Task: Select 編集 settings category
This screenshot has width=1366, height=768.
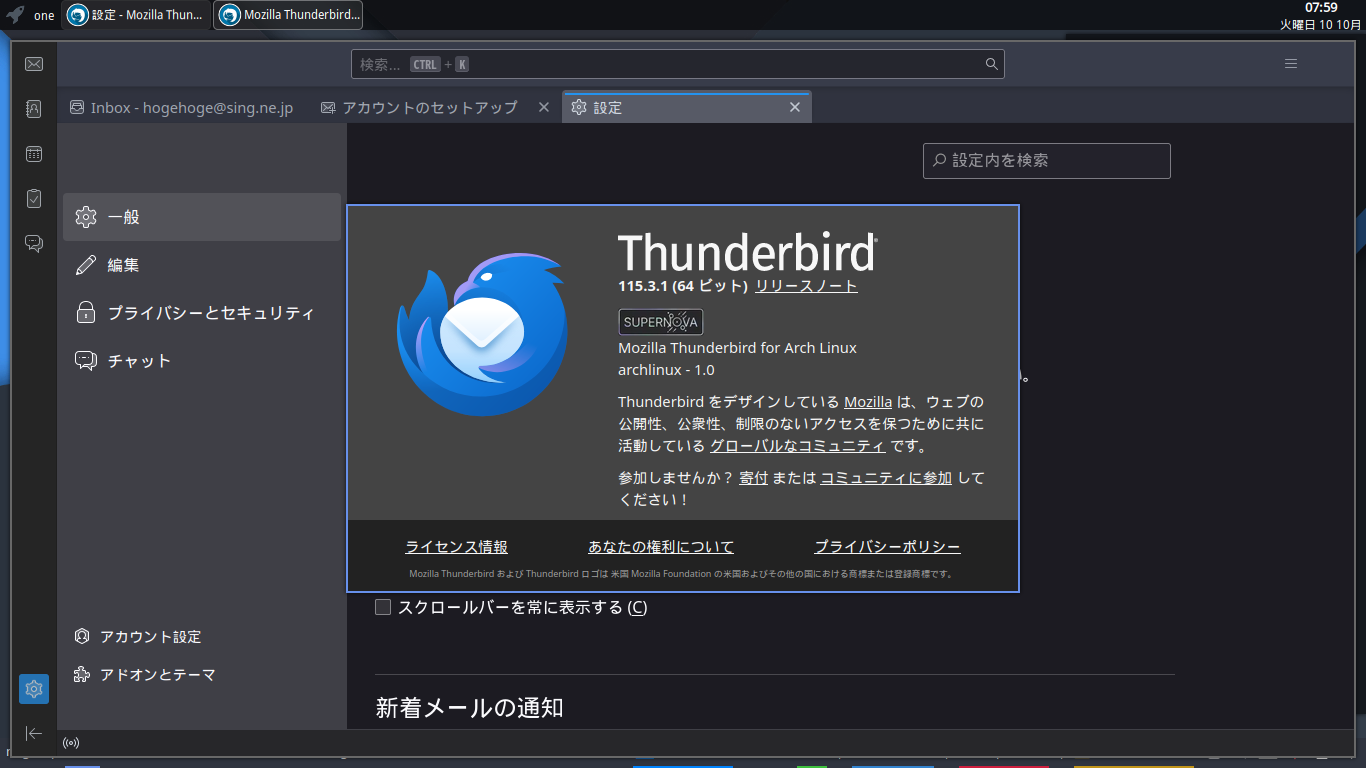Action: 202,265
